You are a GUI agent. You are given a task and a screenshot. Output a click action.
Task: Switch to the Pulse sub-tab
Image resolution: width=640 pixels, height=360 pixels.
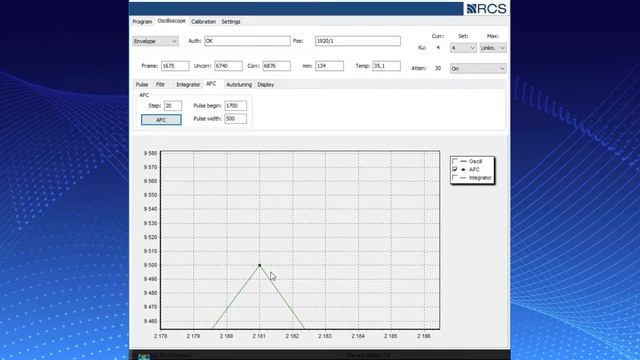142,84
